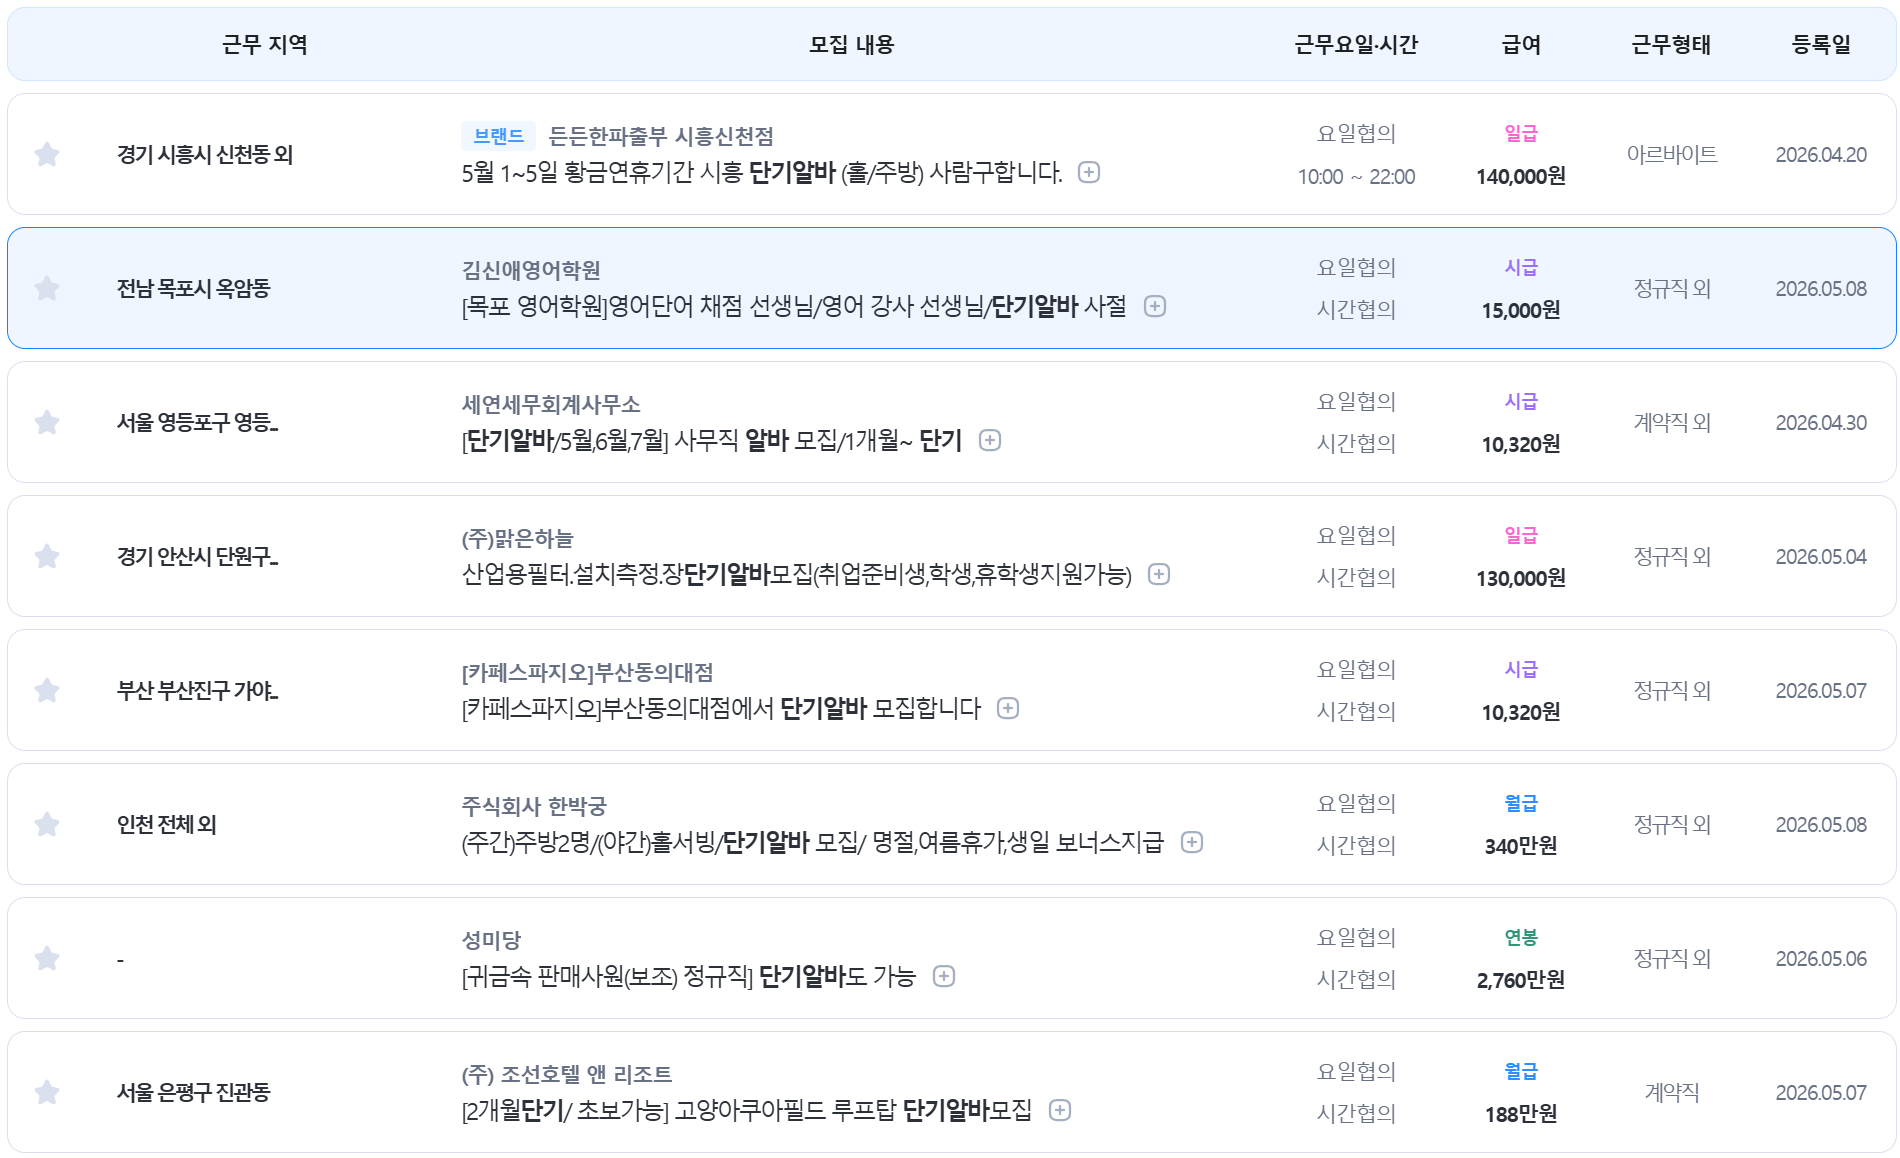Open 주식회사 한박궁 company link
The image size is (1900, 1158).
(534, 806)
